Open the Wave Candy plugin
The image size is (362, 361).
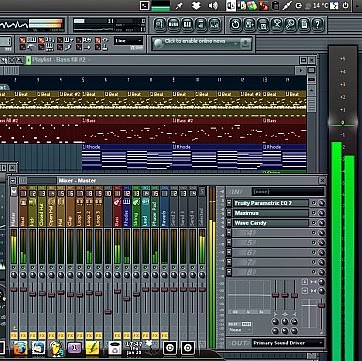click(271, 223)
